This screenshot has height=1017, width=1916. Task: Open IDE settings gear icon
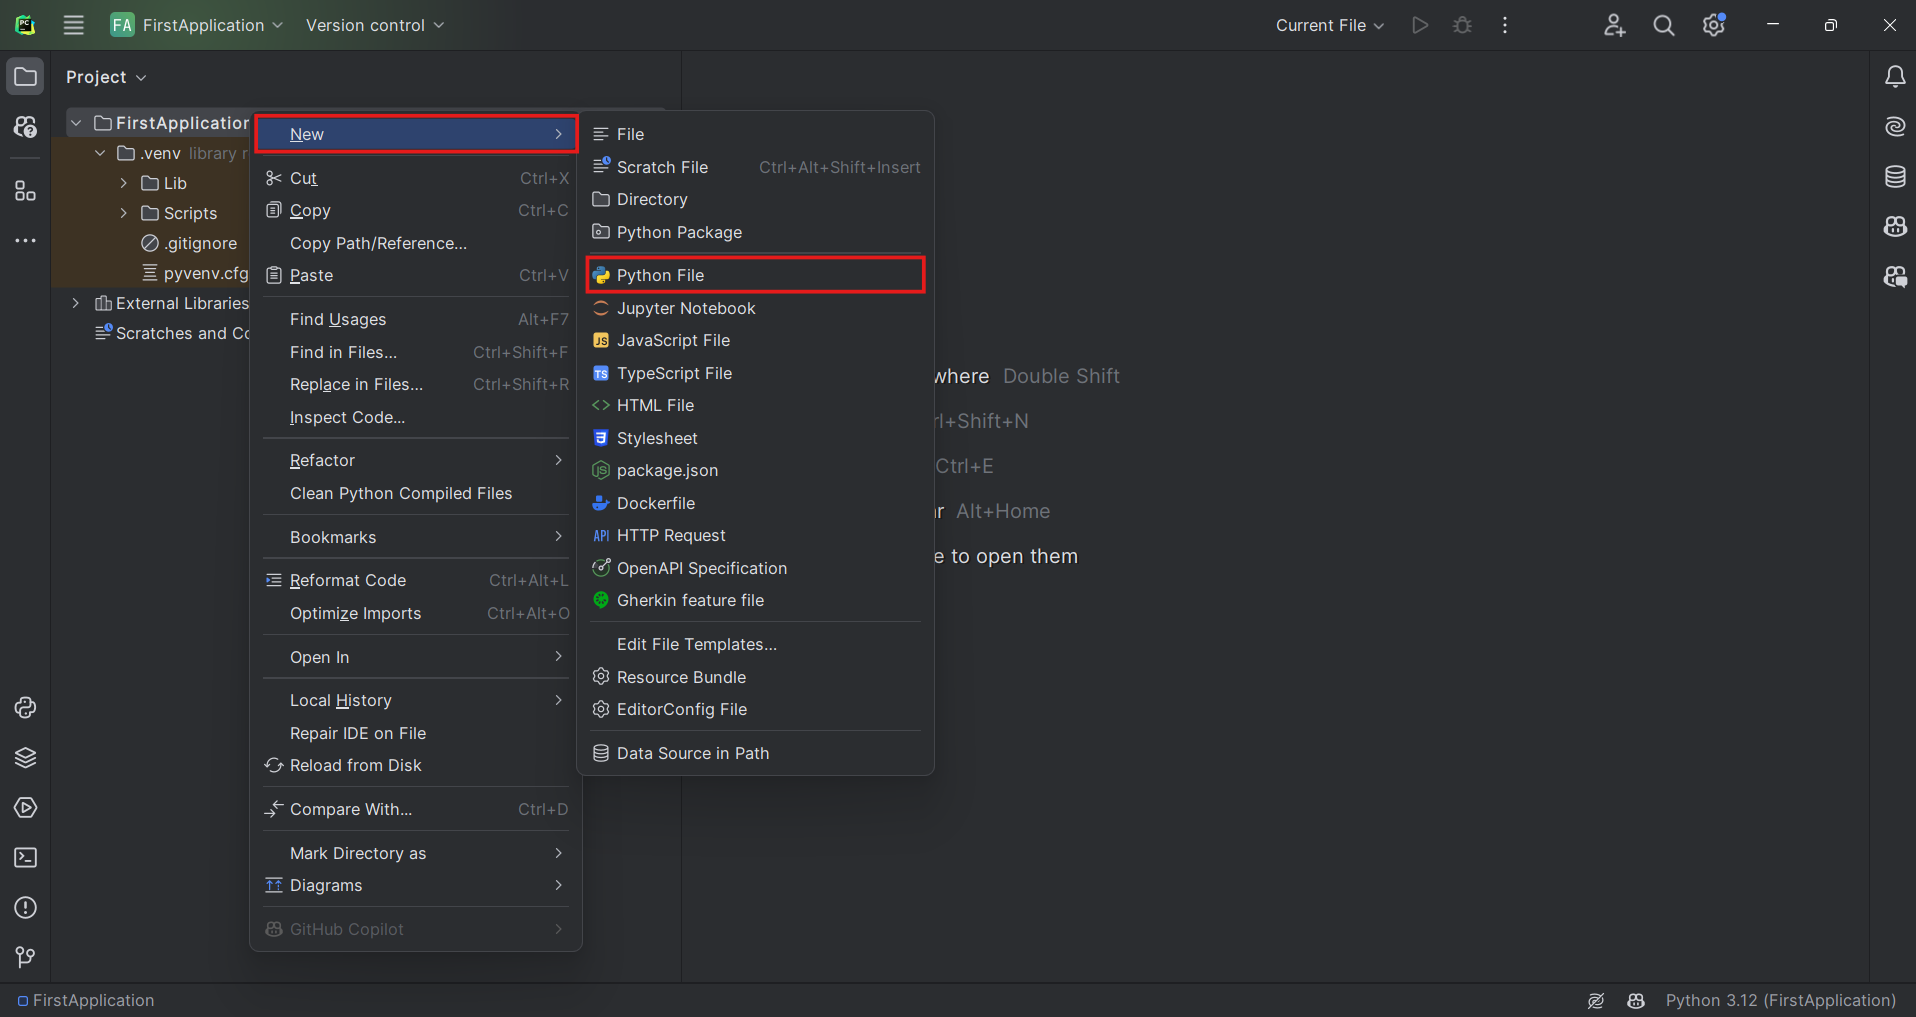[1713, 26]
